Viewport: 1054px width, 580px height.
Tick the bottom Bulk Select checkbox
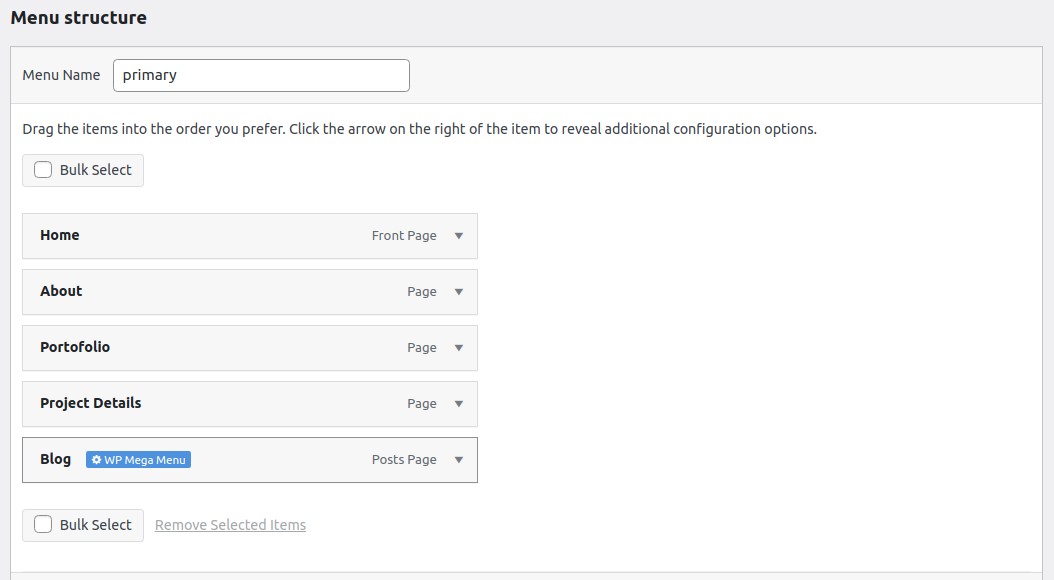pos(43,525)
